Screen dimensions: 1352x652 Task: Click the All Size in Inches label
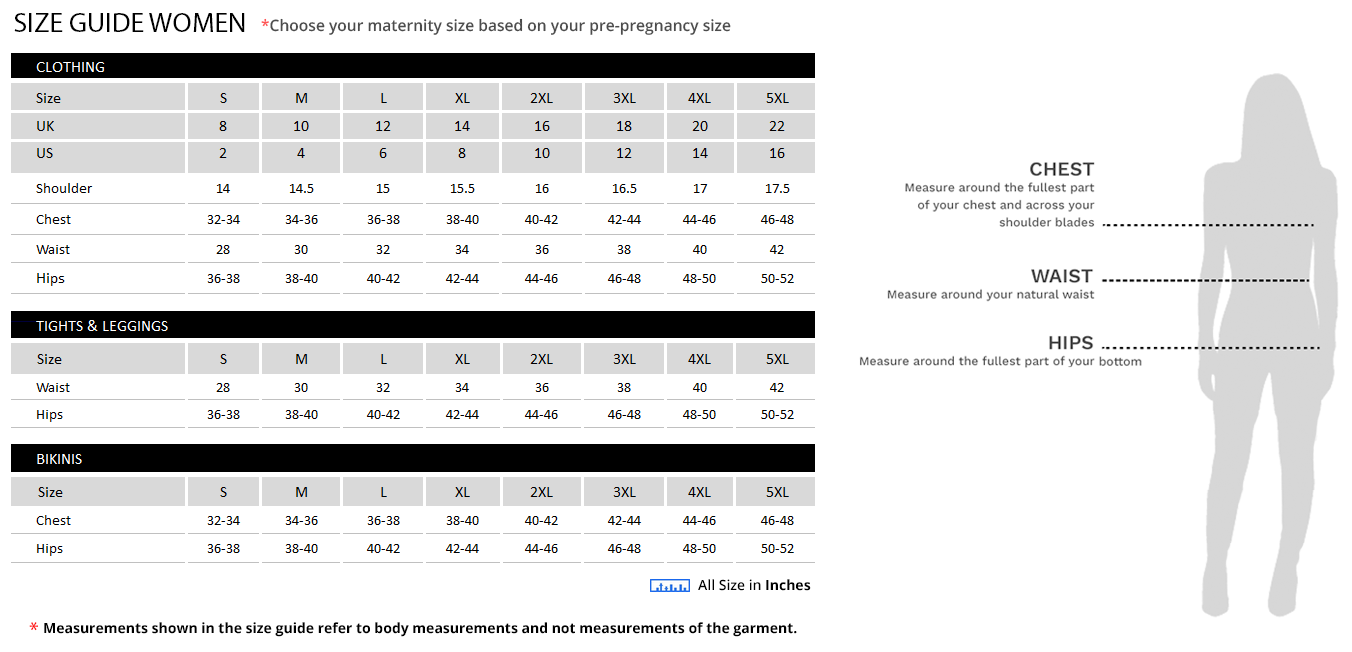click(754, 585)
